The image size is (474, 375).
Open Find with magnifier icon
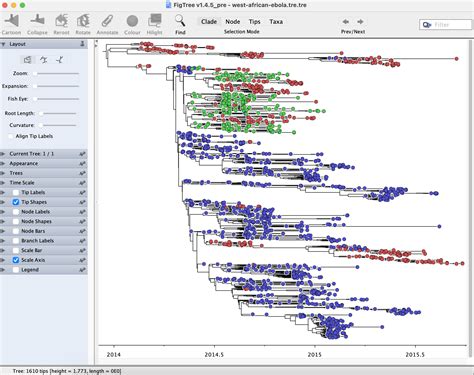pyautogui.click(x=180, y=21)
